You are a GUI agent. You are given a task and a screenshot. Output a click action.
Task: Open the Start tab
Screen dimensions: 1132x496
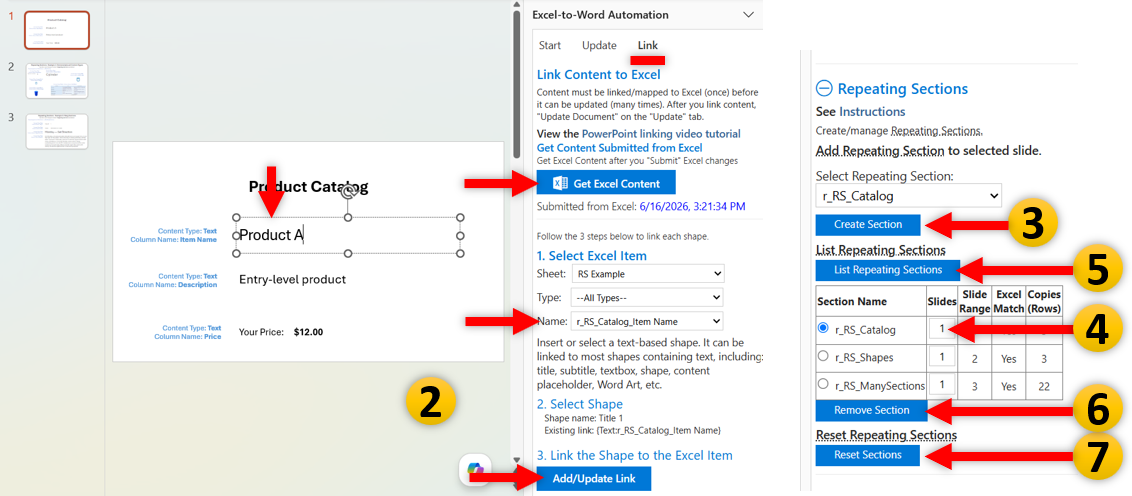click(549, 45)
